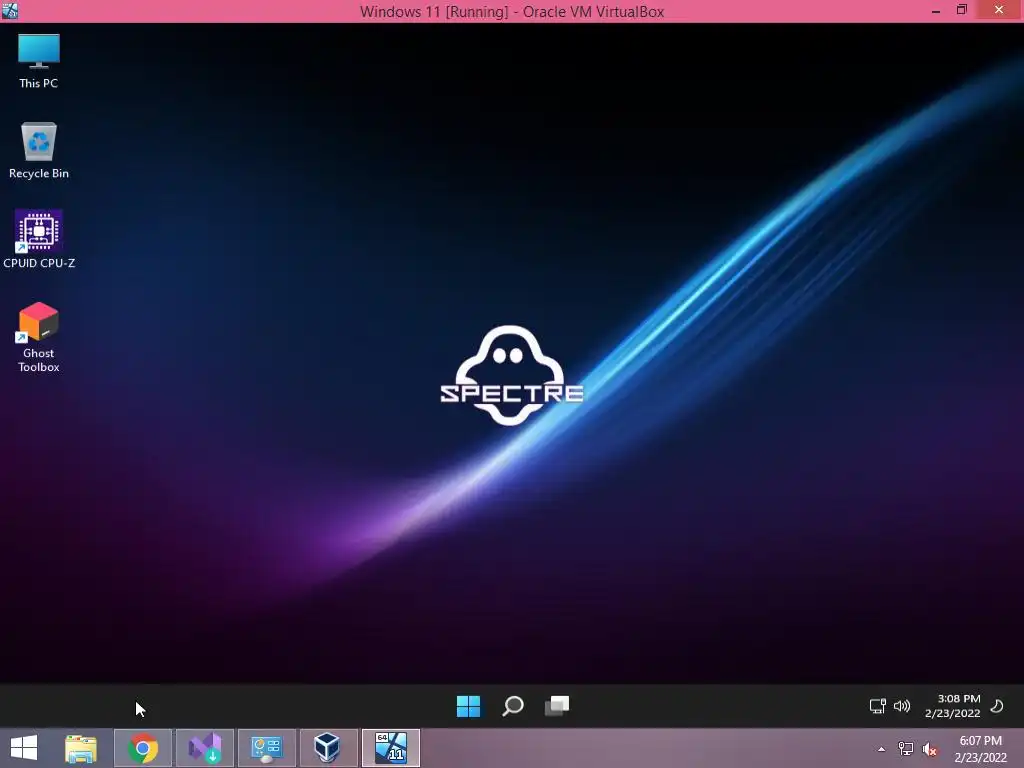Open the host Windows Start button
The image size is (1024, 768).
coord(24,748)
